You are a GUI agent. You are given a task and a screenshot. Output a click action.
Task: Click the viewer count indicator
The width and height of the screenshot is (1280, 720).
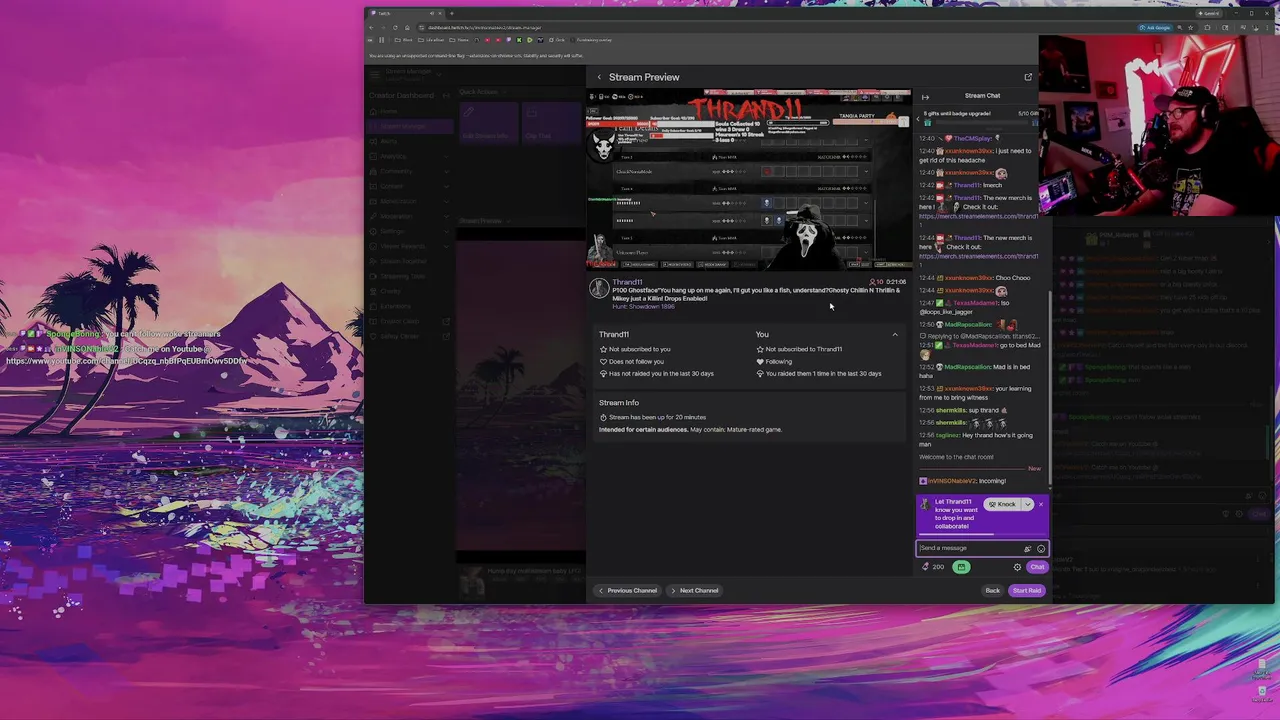877,282
